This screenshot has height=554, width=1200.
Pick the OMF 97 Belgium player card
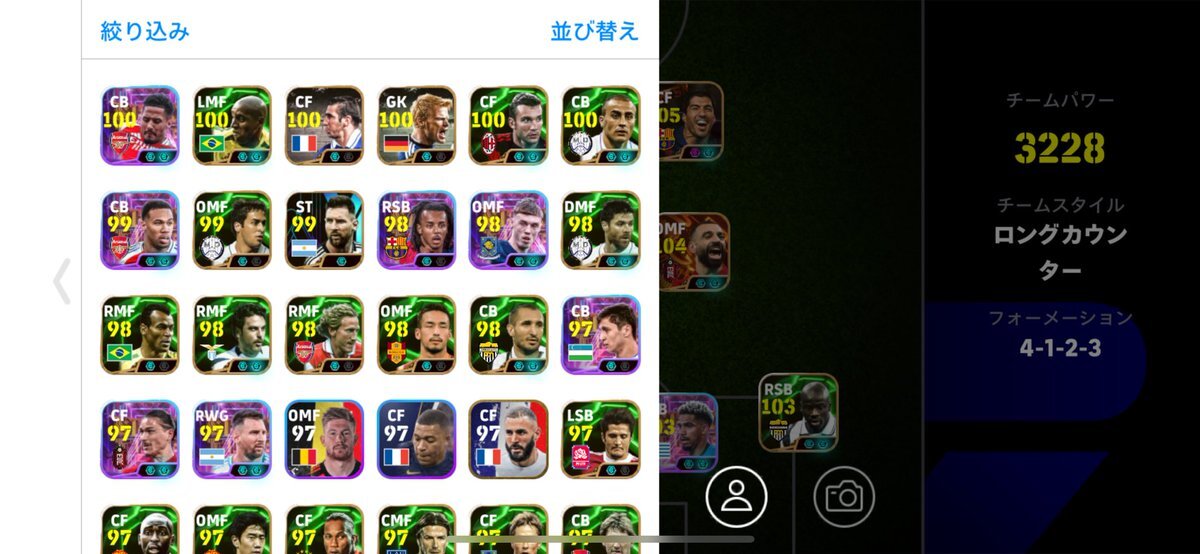tap(324, 439)
